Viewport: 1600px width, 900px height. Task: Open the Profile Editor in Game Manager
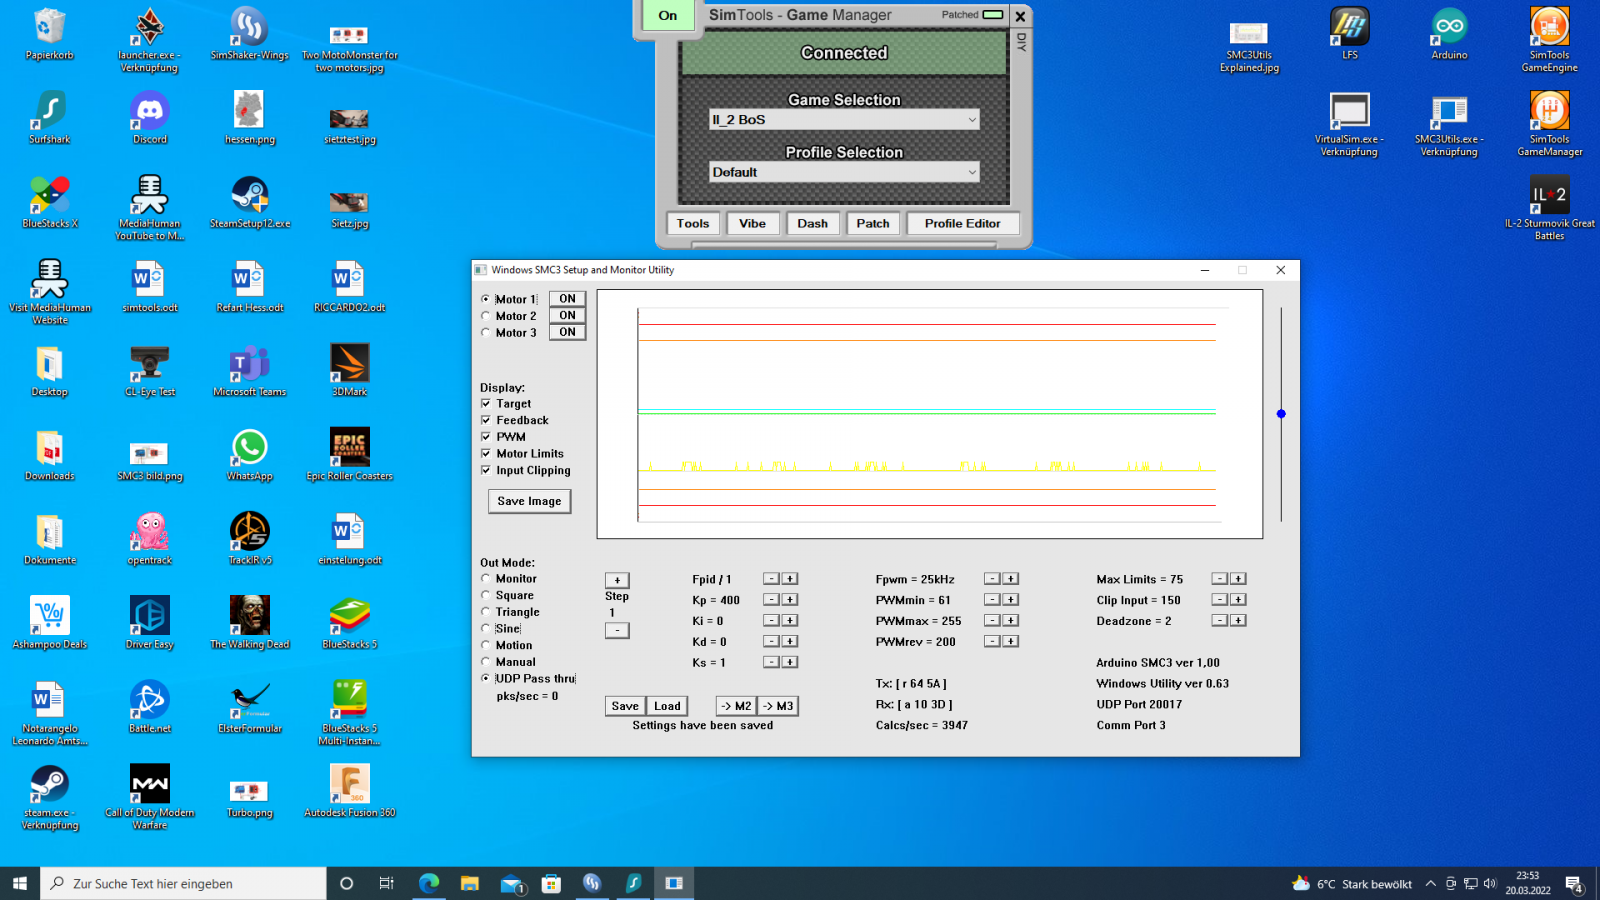[x=962, y=223]
